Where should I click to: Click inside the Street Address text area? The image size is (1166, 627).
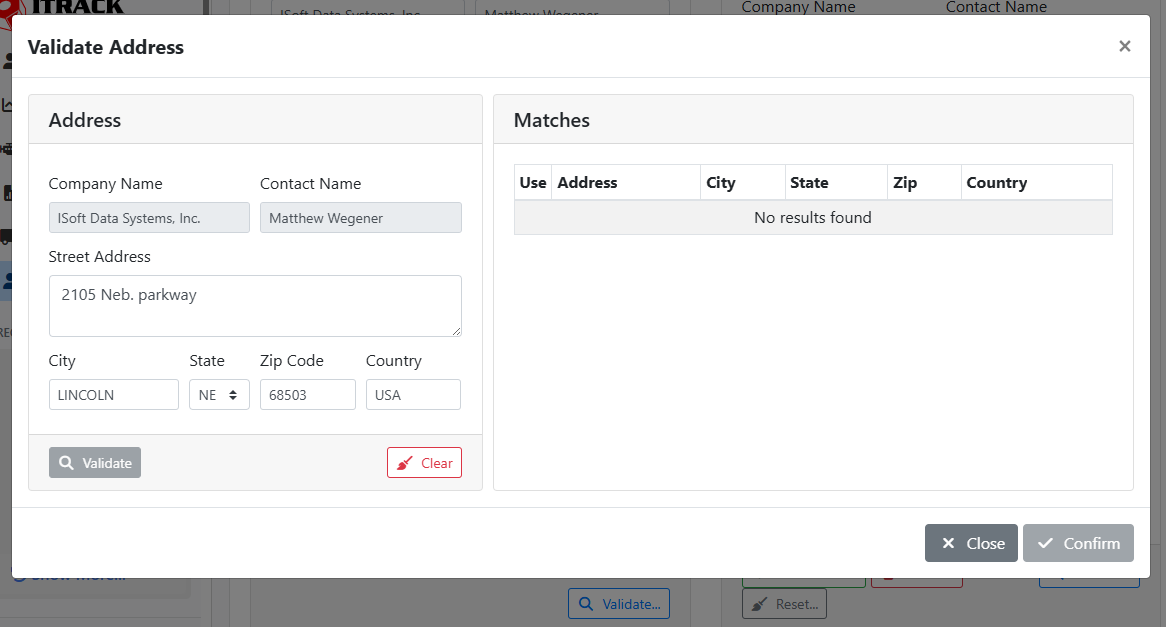pos(255,305)
